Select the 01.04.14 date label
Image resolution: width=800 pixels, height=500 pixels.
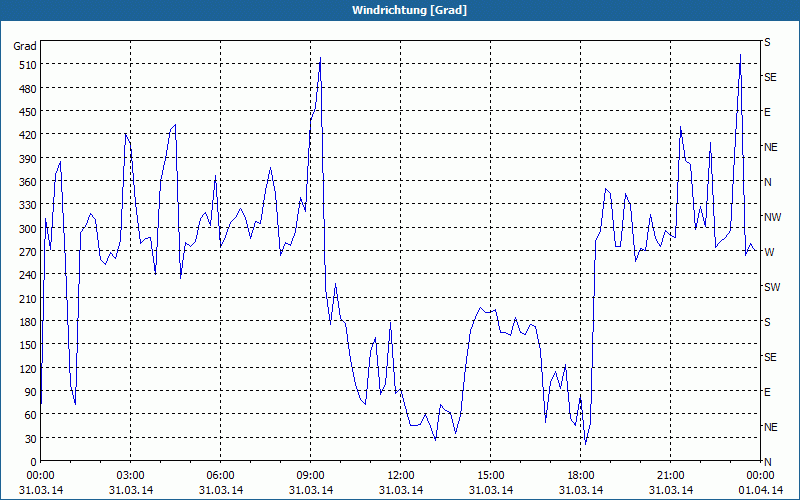pyautogui.click(x=760, y=490)
